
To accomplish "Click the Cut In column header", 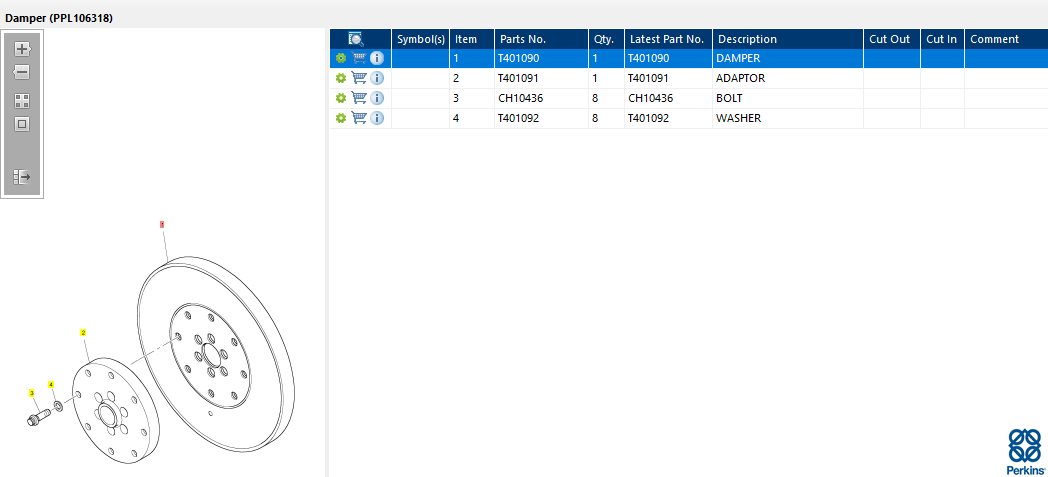I will click(942, 39).
